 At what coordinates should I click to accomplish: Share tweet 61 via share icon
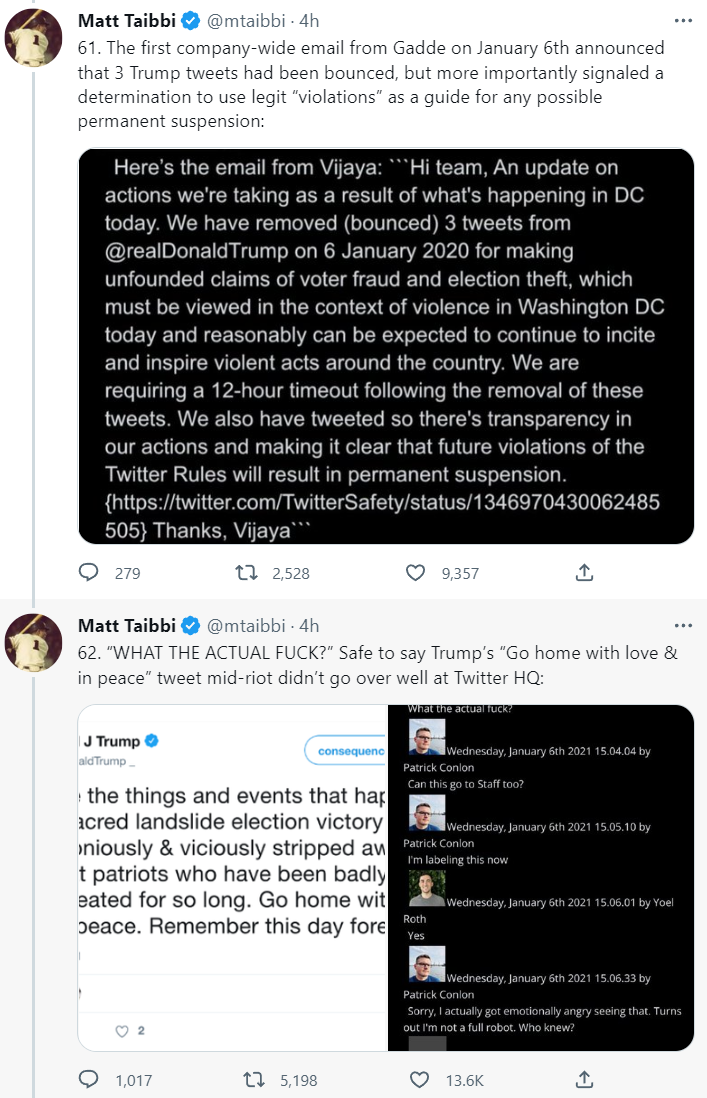585,573
